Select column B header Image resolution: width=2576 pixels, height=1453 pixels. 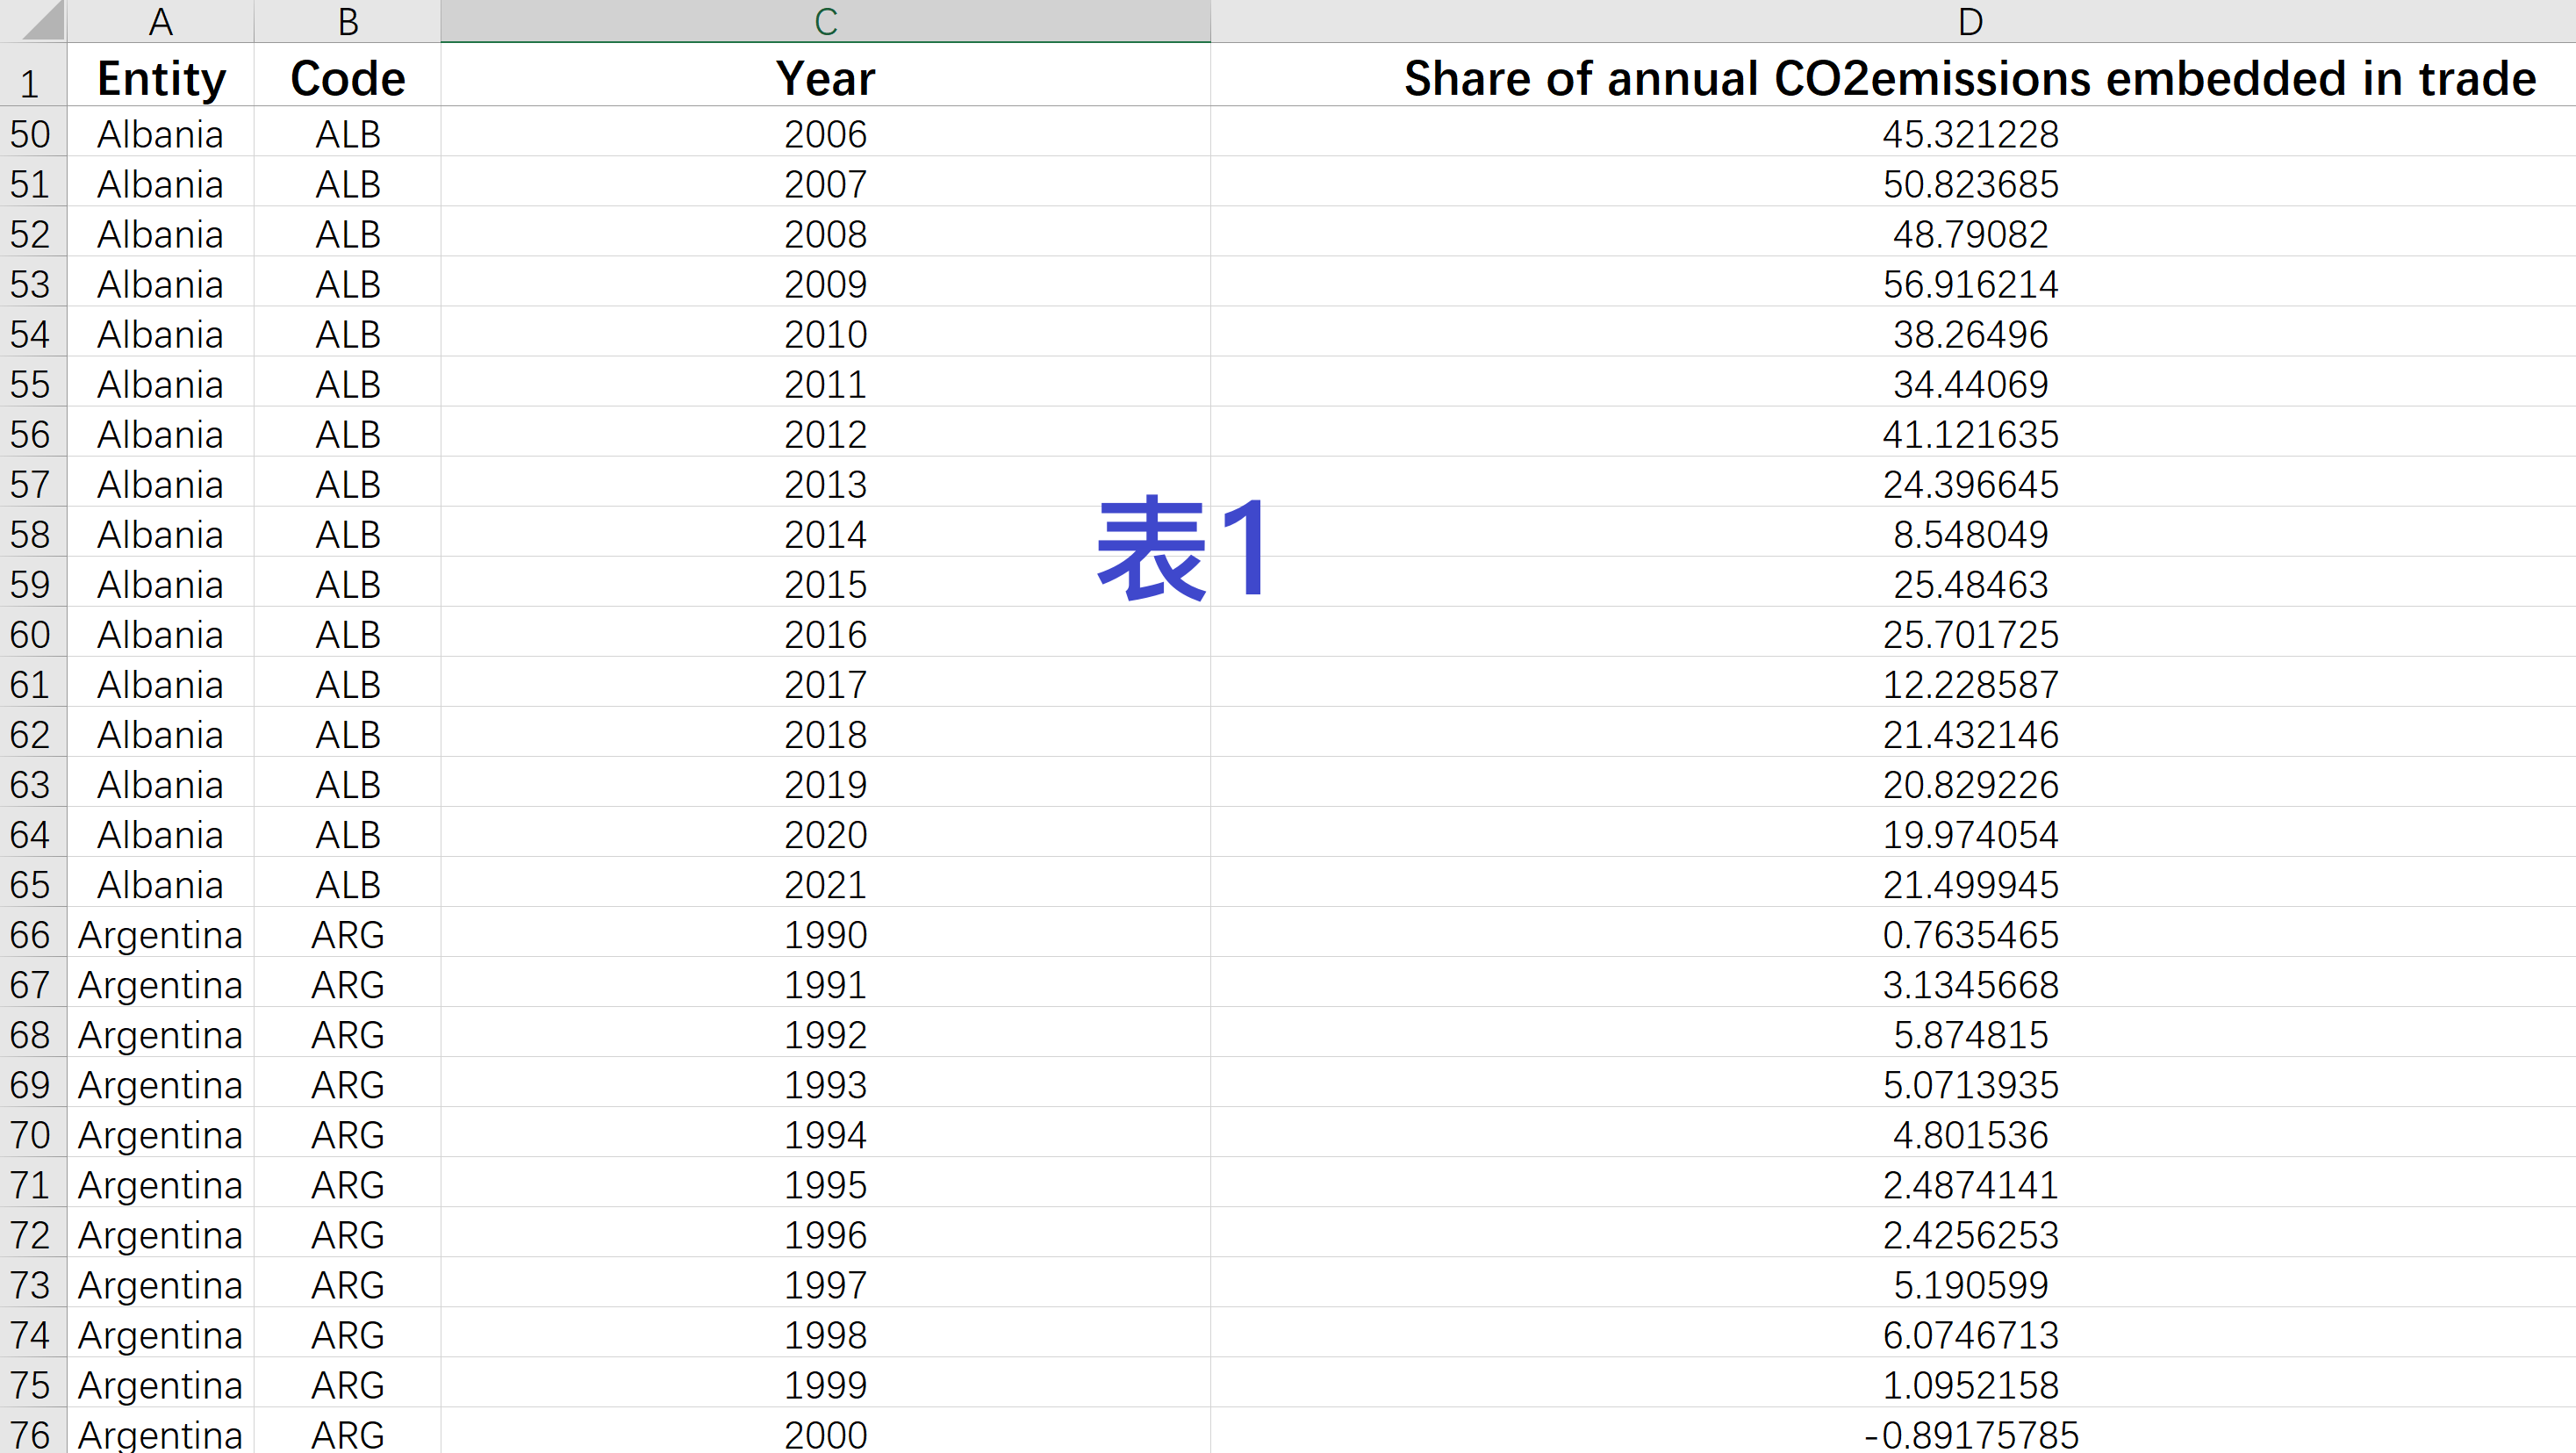point(347,21)
